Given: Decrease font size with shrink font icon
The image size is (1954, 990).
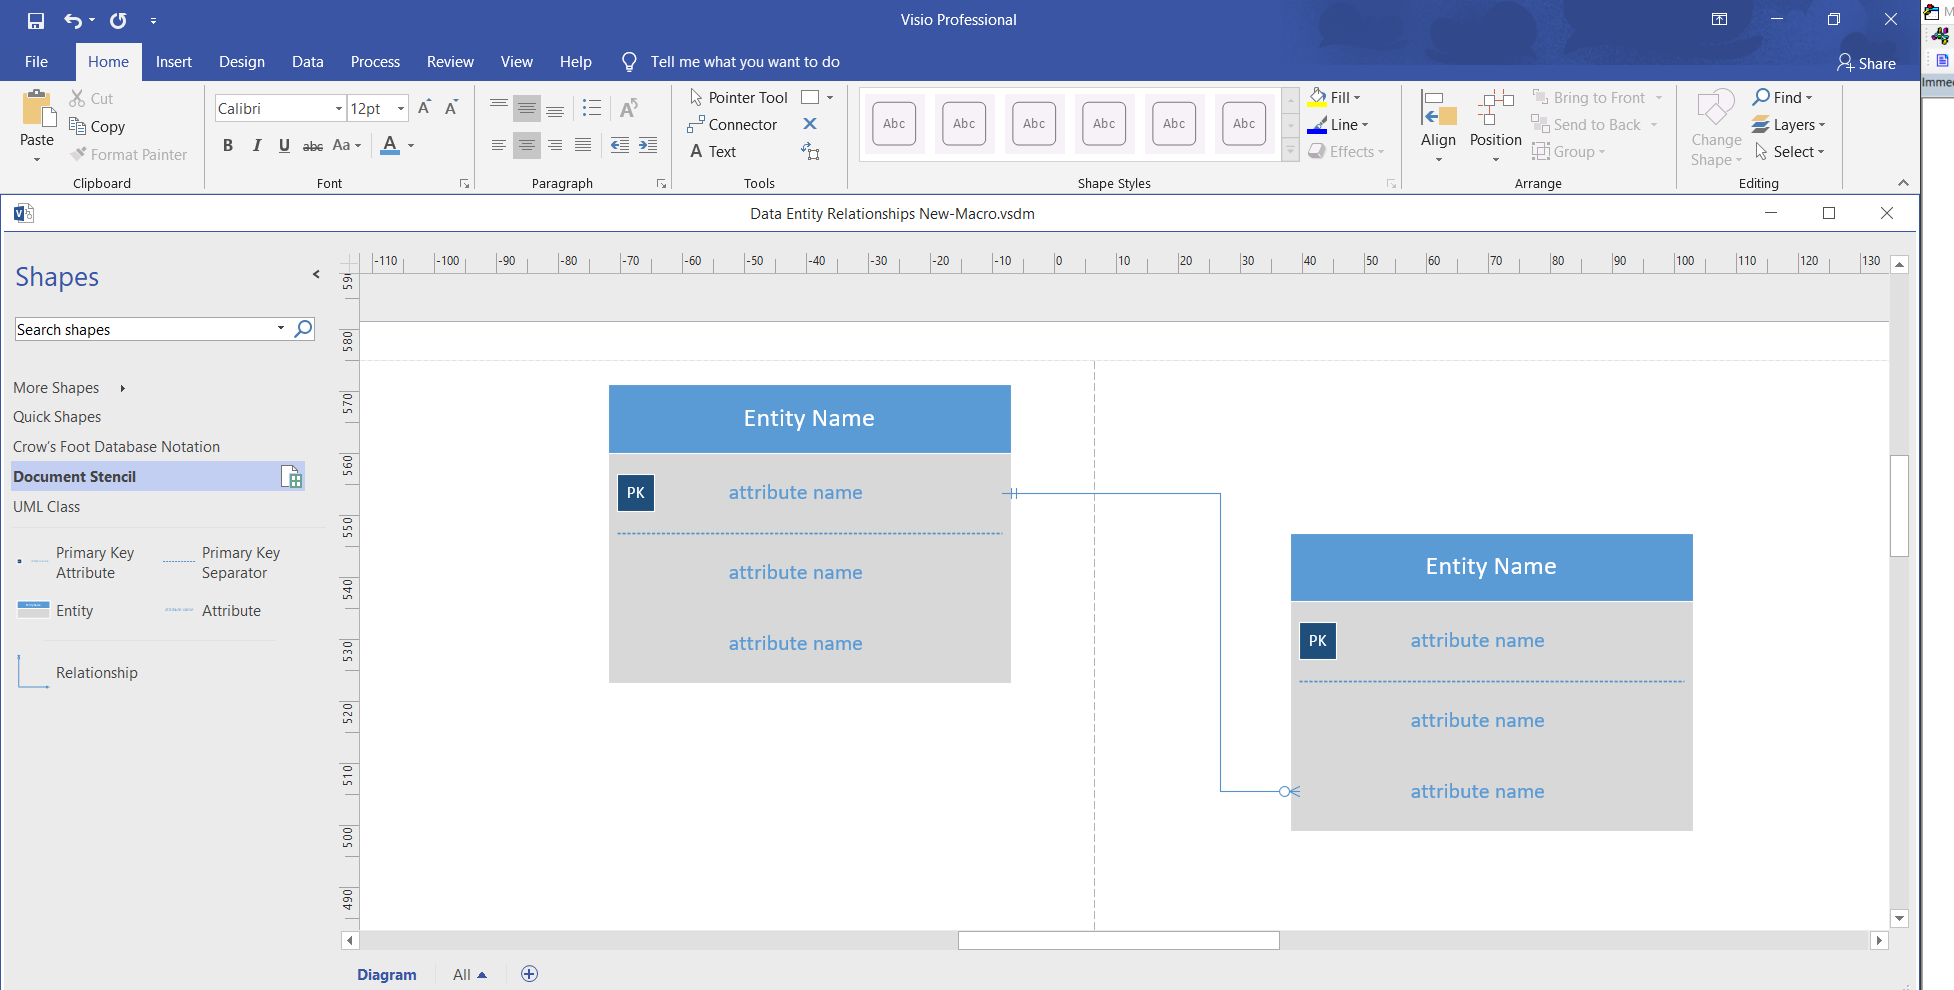Looking at the screenshot, I should [x=452, y=108].
